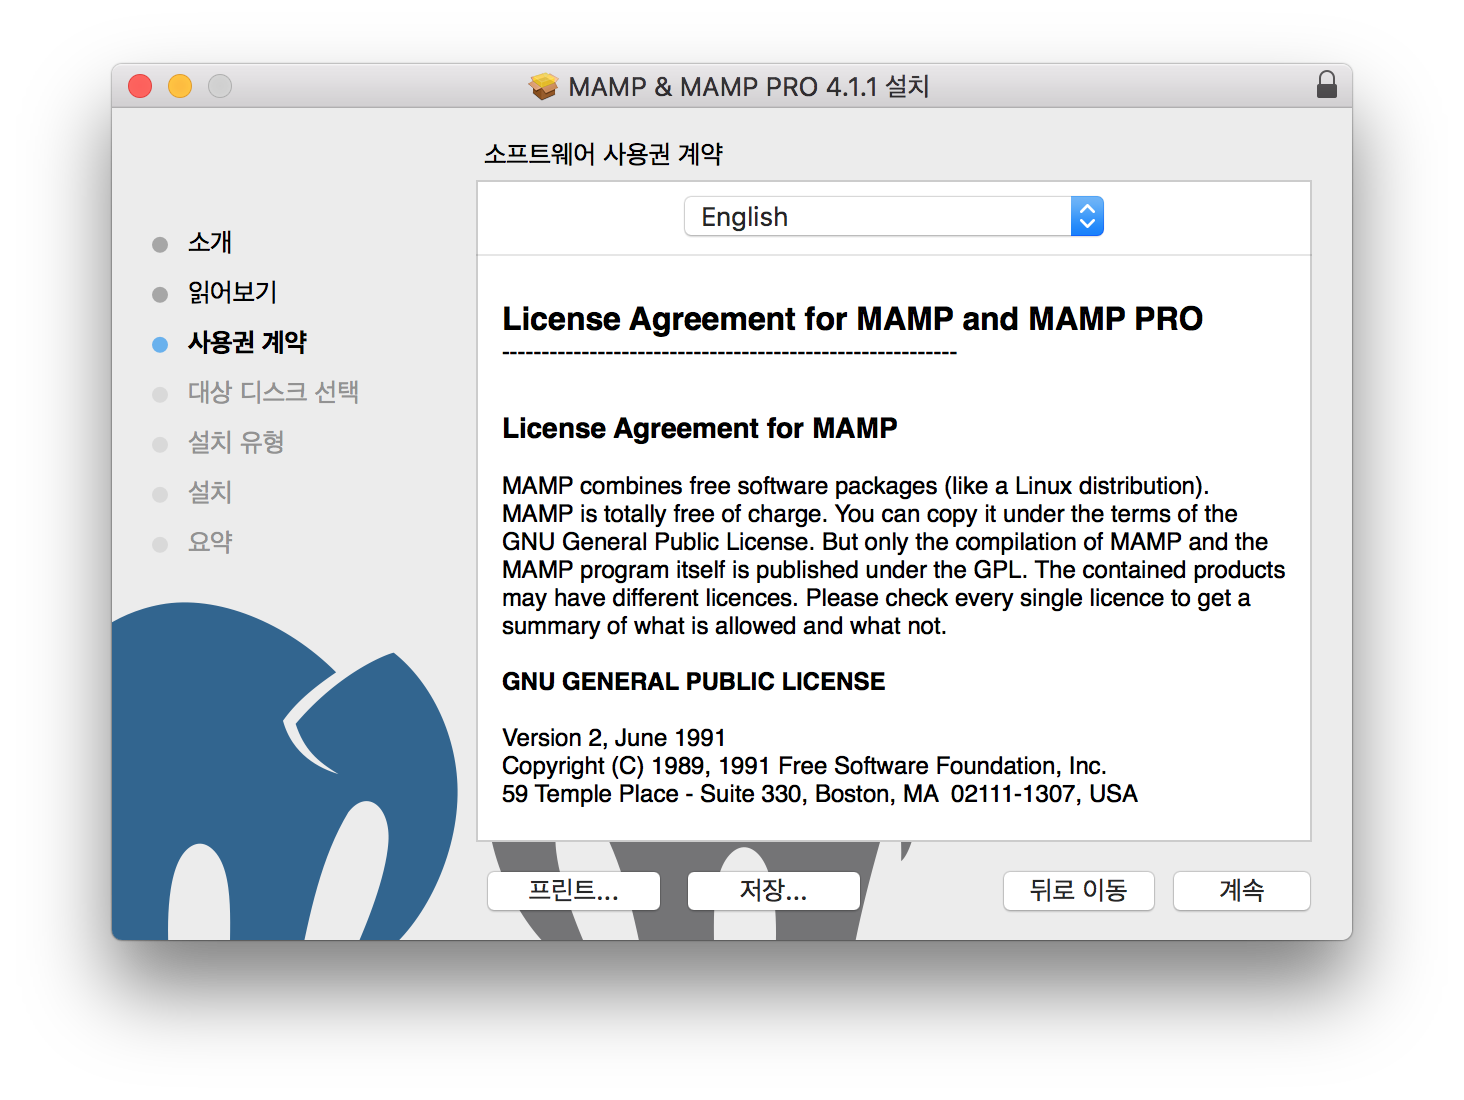Select the 설치 step in the sidebar
Screen dimensions: 1464x1100
click(210, 493)
